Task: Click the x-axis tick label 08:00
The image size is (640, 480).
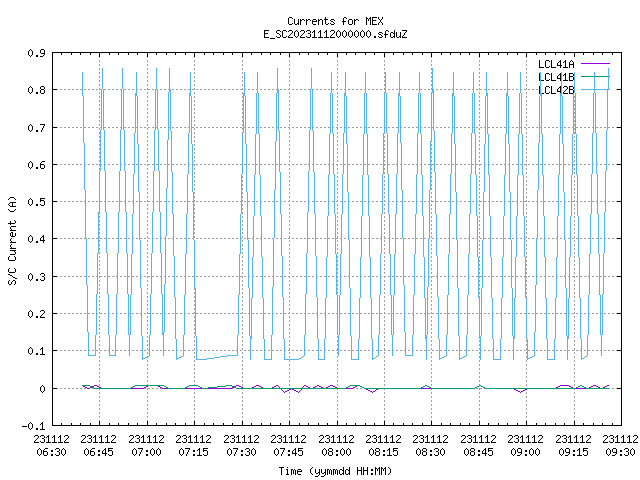Action: coord(336,452)
